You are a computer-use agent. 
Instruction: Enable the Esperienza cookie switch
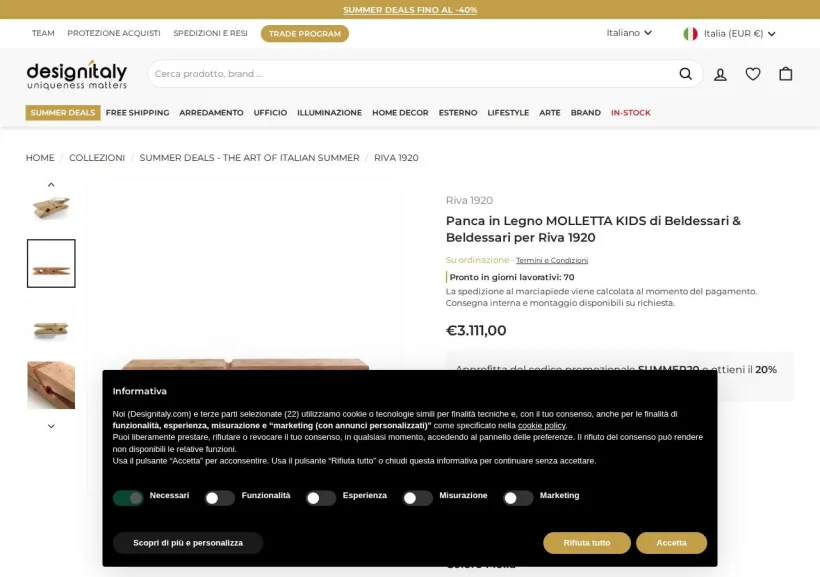pos(321,498)
